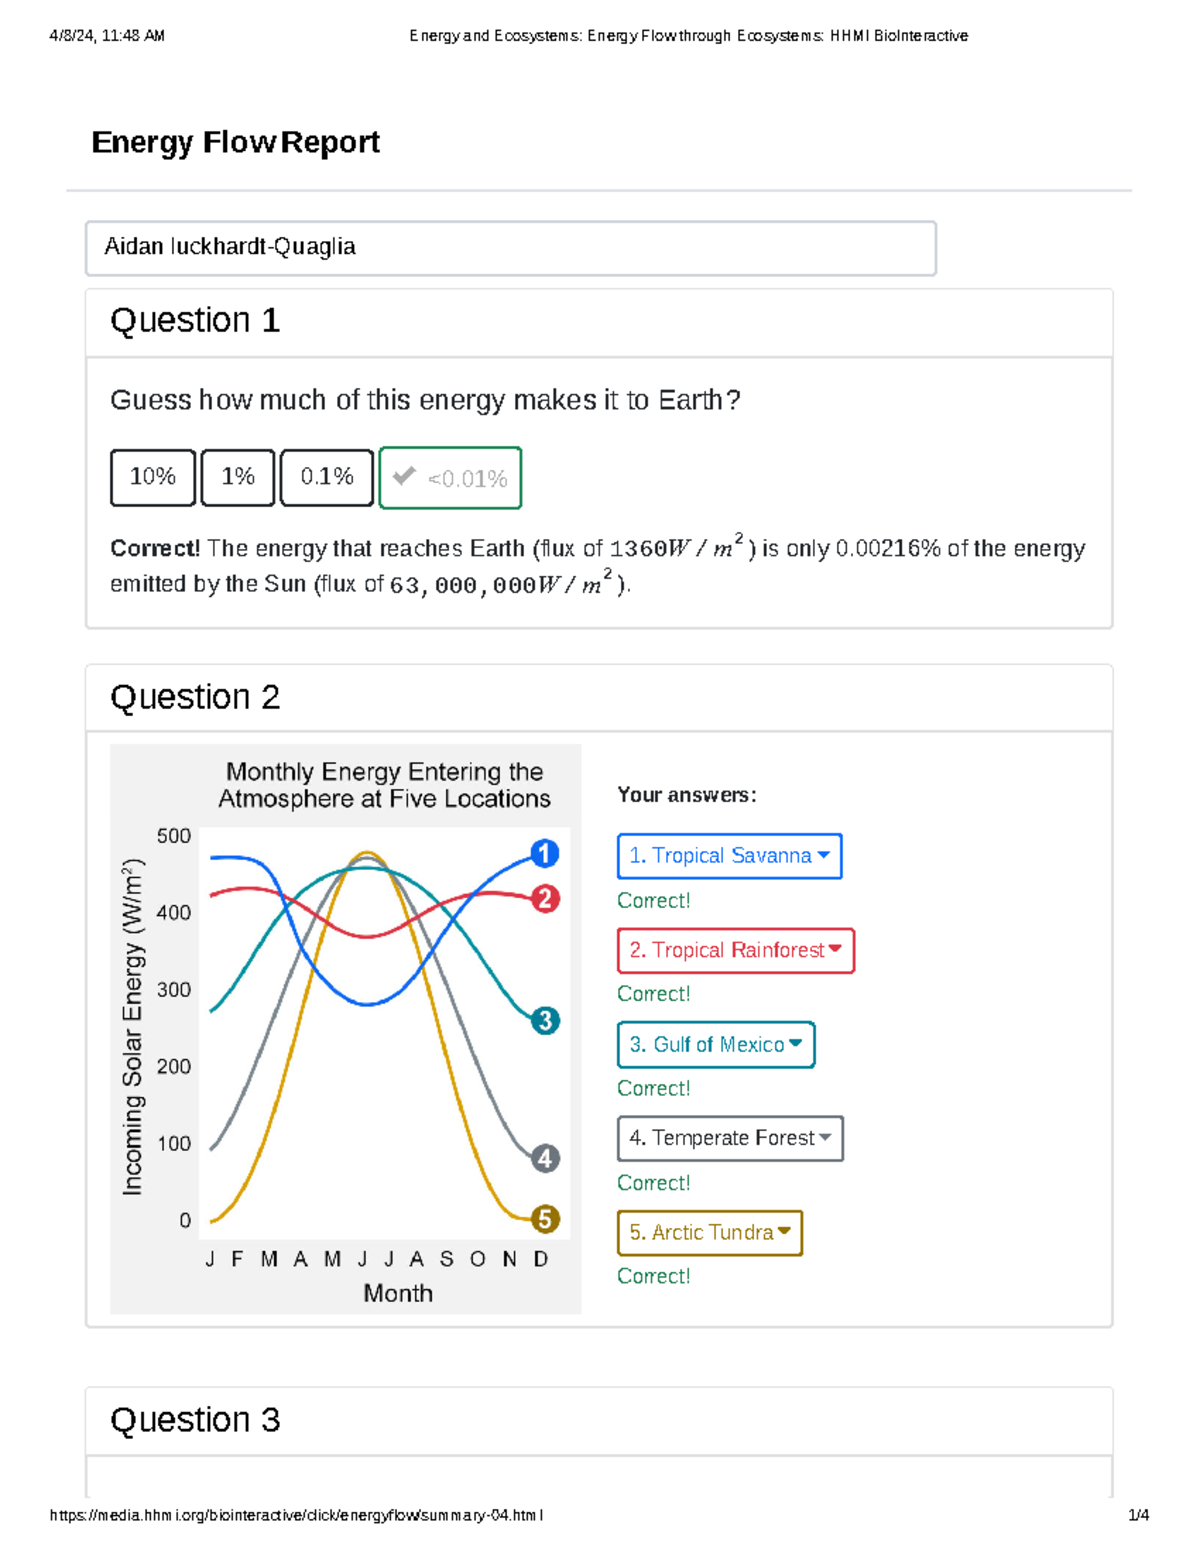Click the checkmark icon beside <0.01% answer

[x=404, y=477]
